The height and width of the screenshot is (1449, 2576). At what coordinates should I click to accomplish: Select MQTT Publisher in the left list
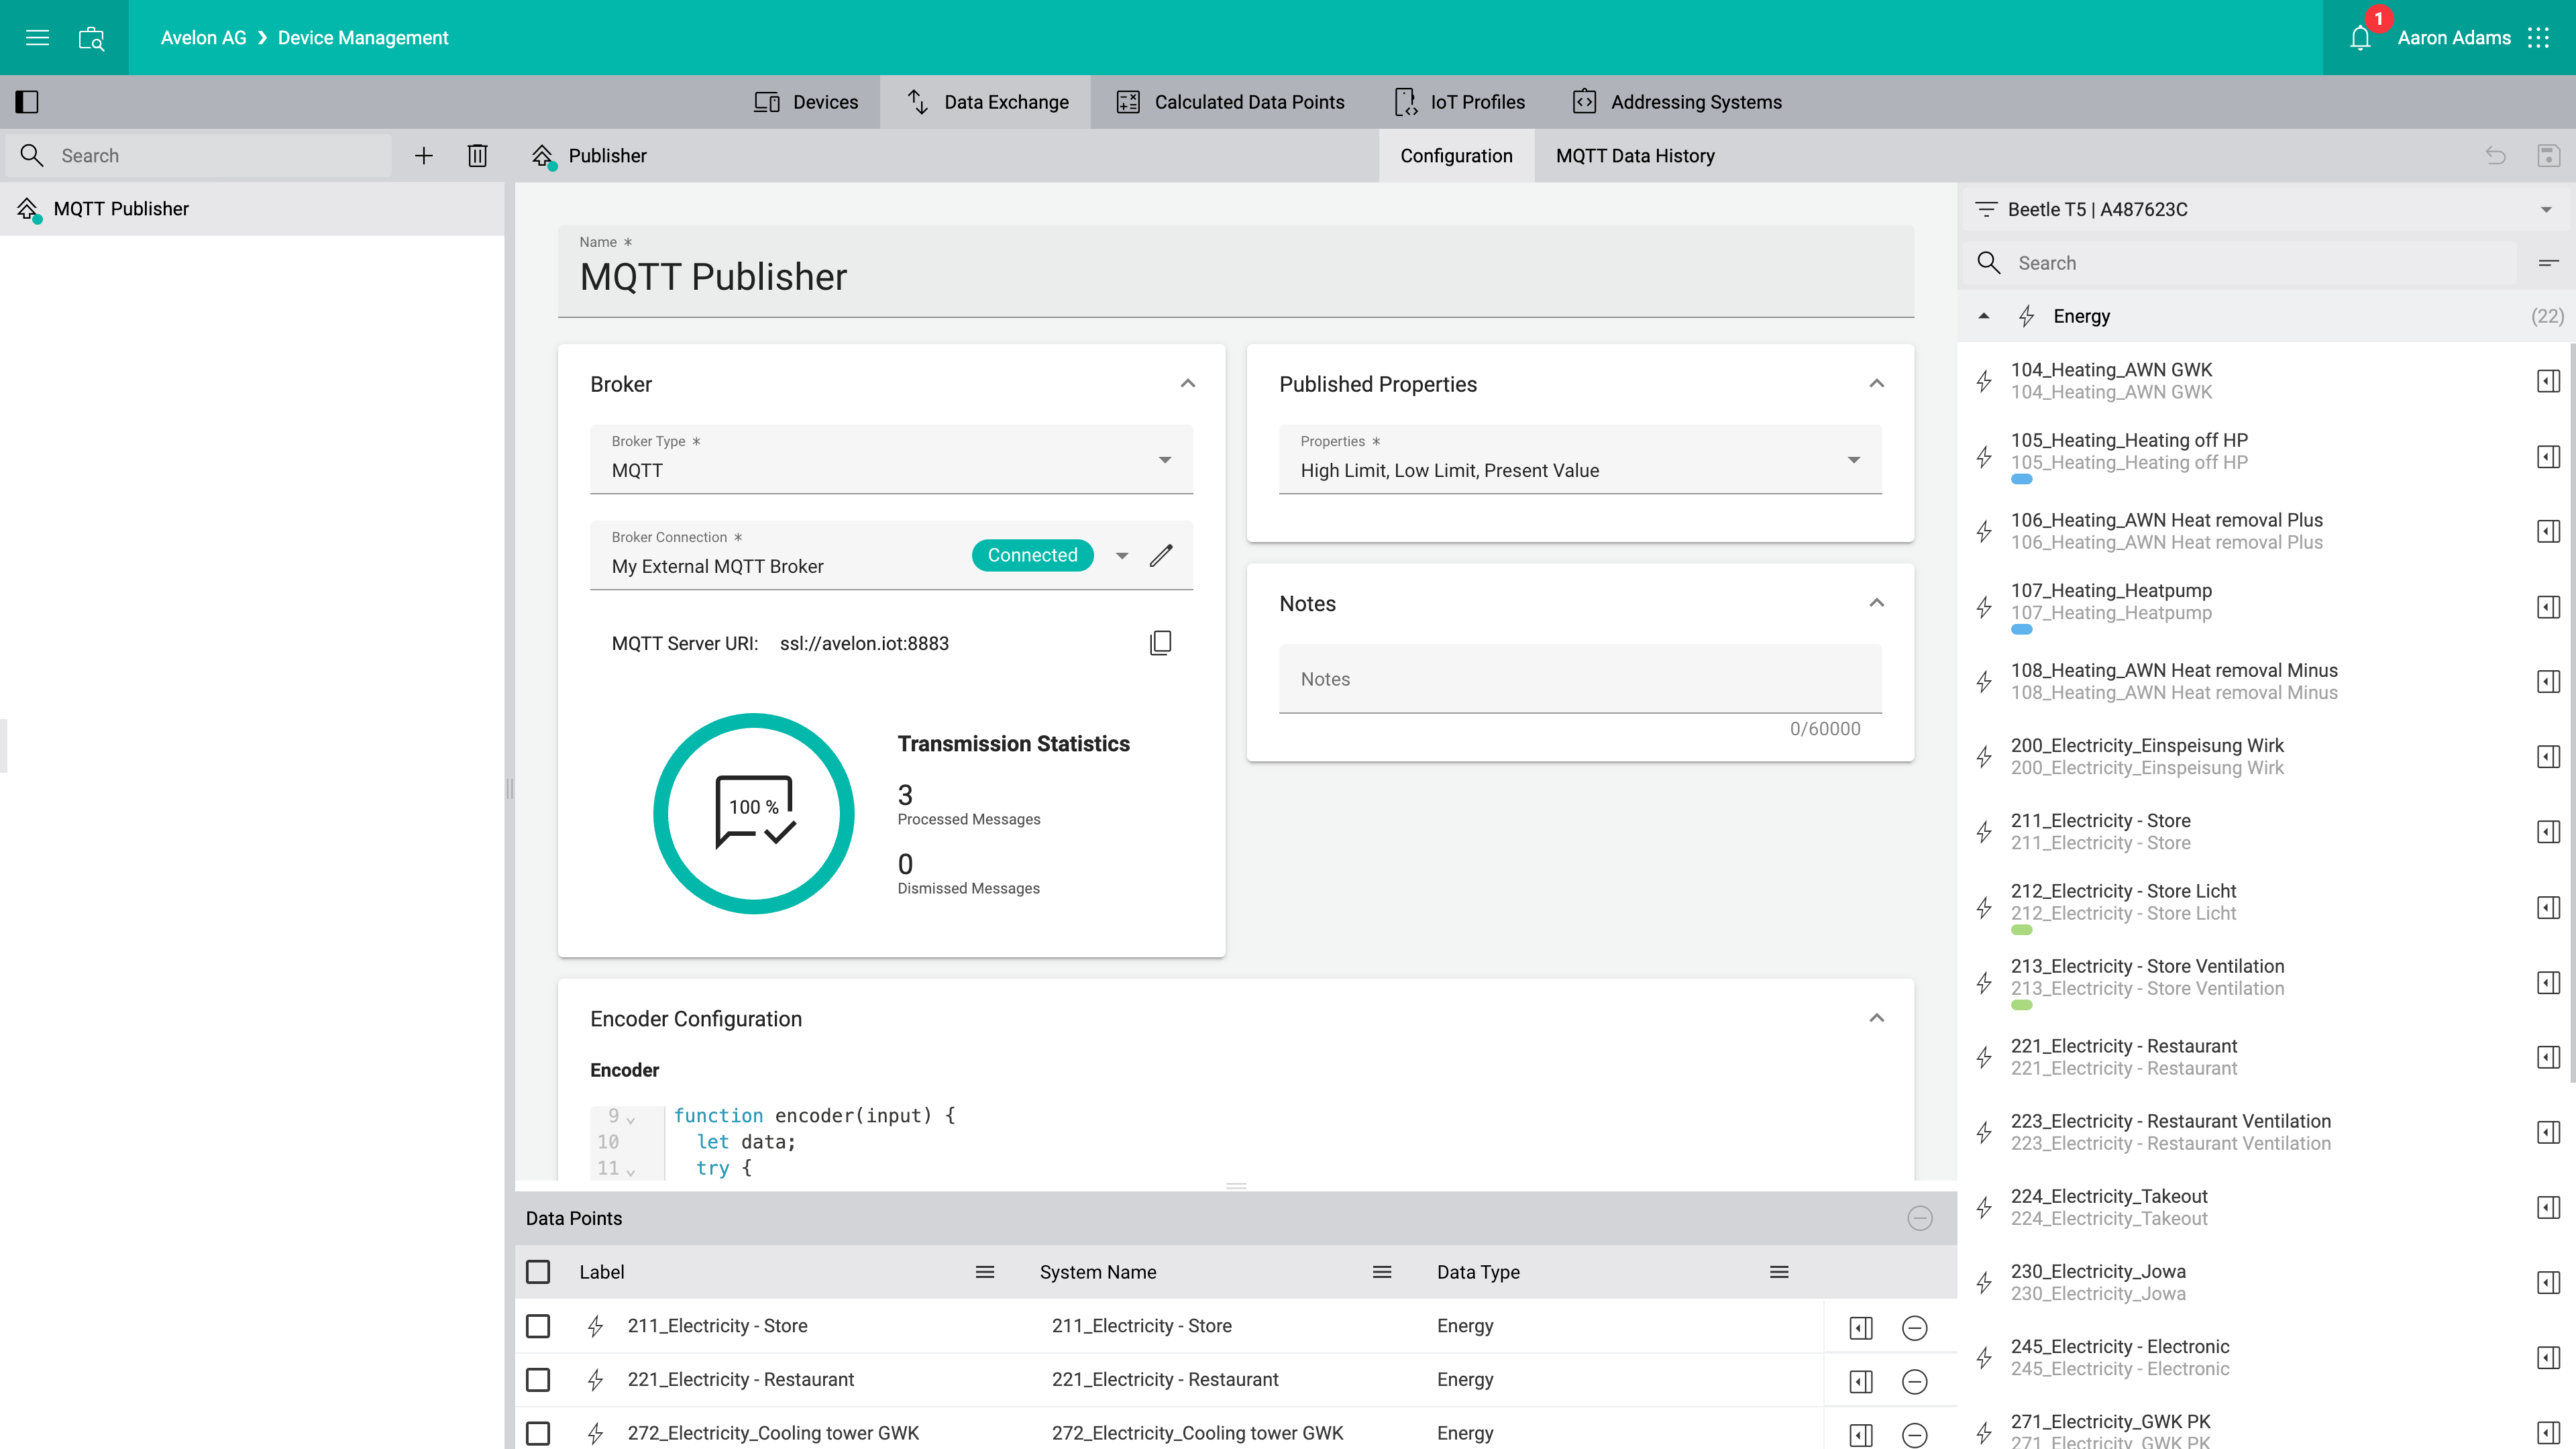pyautogui.click(x=252, y=209)
